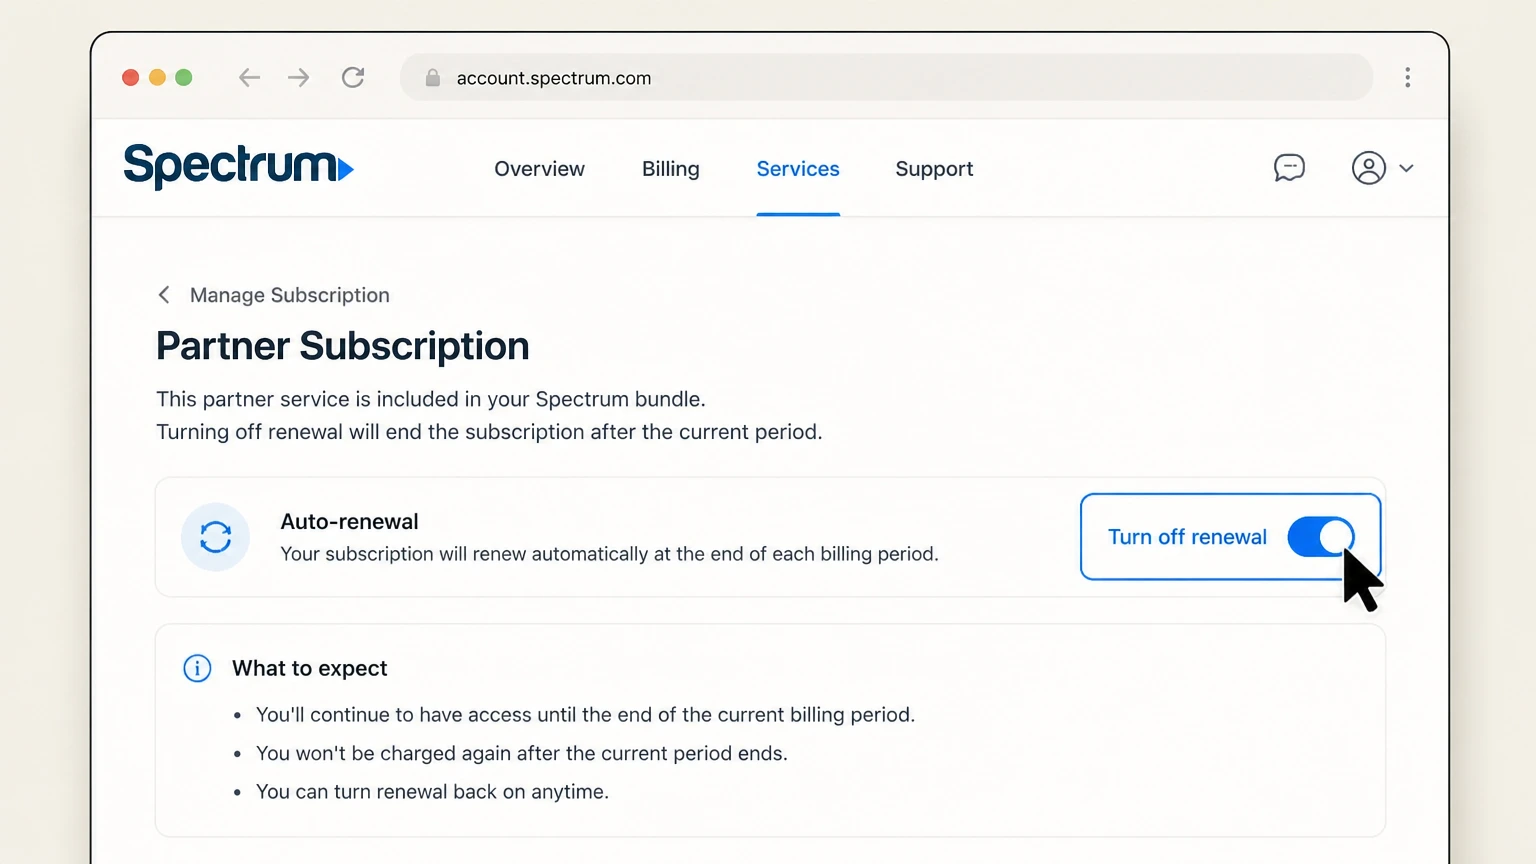1536x864 pixels.
Task: Click the browser forward arrow icon
Action: click(298, 78)
